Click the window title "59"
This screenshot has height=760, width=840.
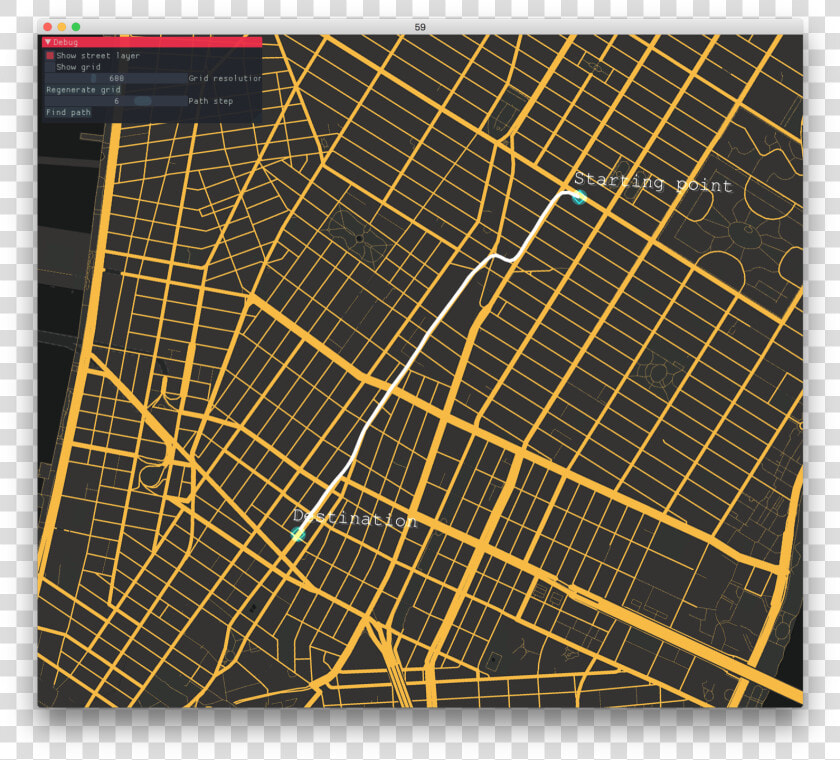(x=420, y=27)
